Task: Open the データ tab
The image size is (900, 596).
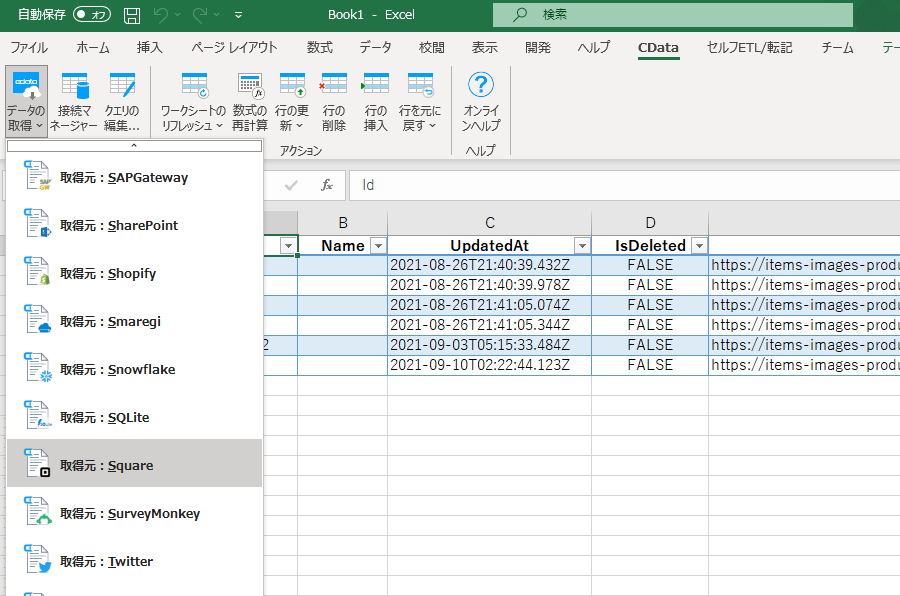Action: (375, 48)
